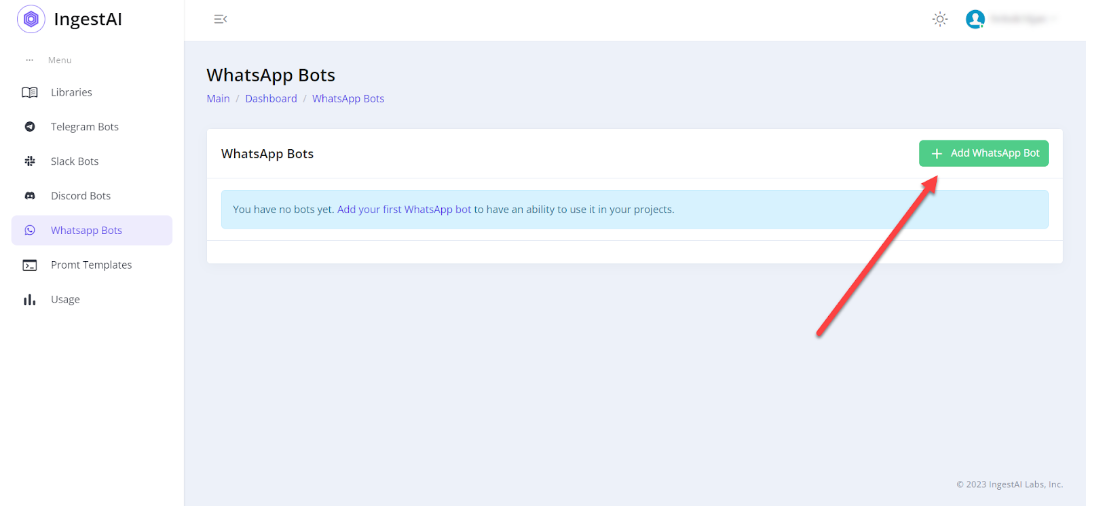
Task: Click the Menu ellipsis icon
Action: tap(30, 60)
